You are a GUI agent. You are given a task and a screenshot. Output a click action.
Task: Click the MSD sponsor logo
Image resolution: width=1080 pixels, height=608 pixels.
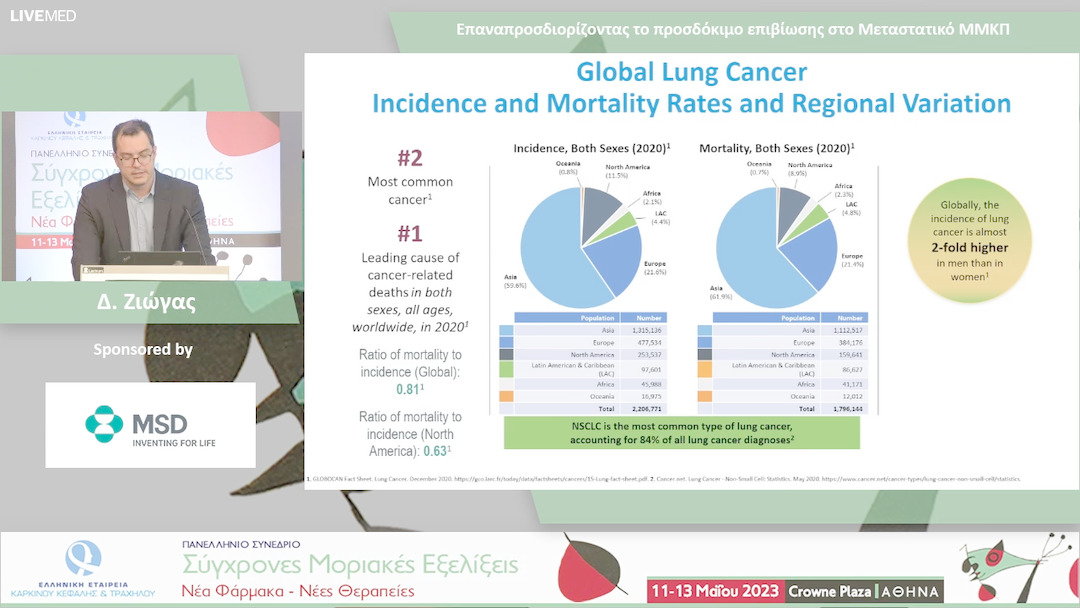click(x=150, y=425)
